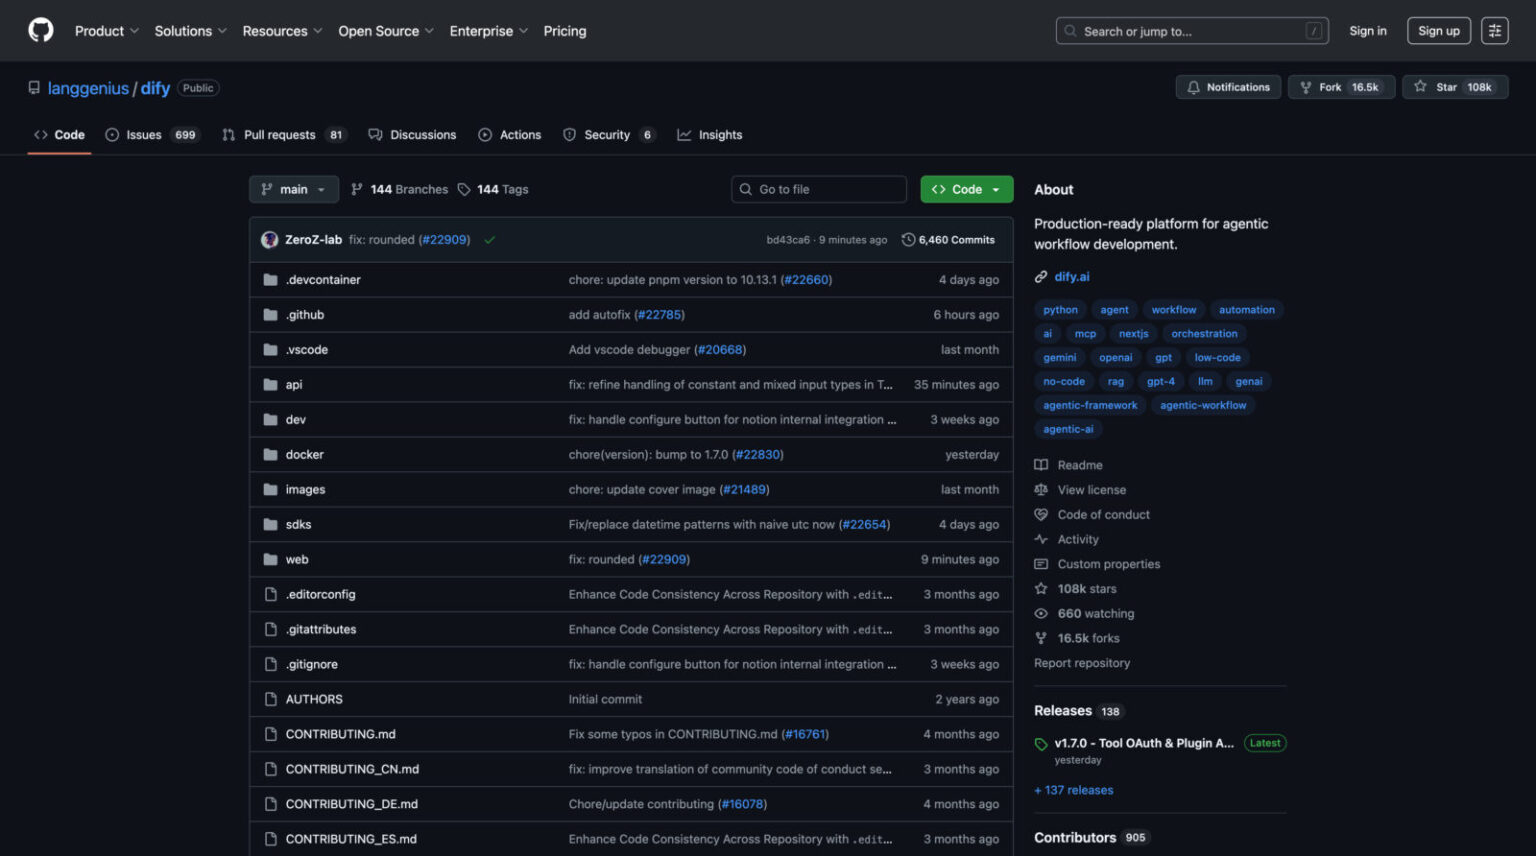Click the Sign up button
Image resolution: width=1536 pixels, height=856 pixels.
coord(1438,30)
